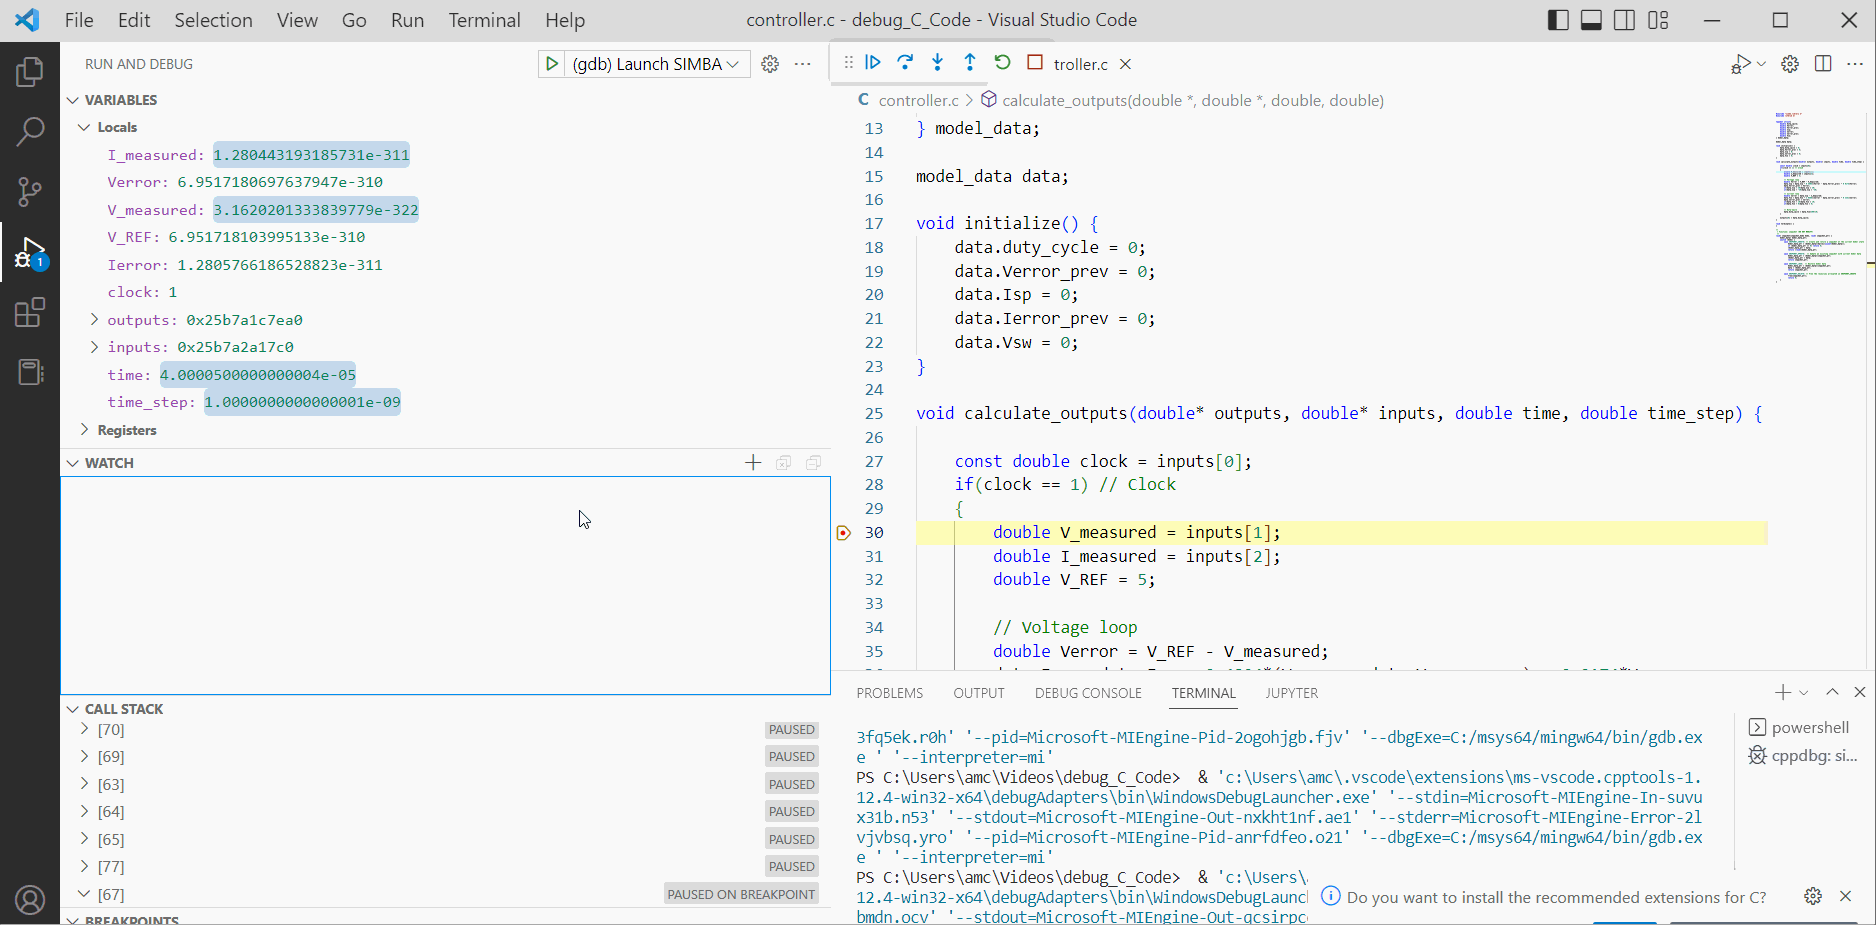The width and height of the screenshot is (1876, 925).
Task: Stop the debug session
Action: click(1035, 62)
